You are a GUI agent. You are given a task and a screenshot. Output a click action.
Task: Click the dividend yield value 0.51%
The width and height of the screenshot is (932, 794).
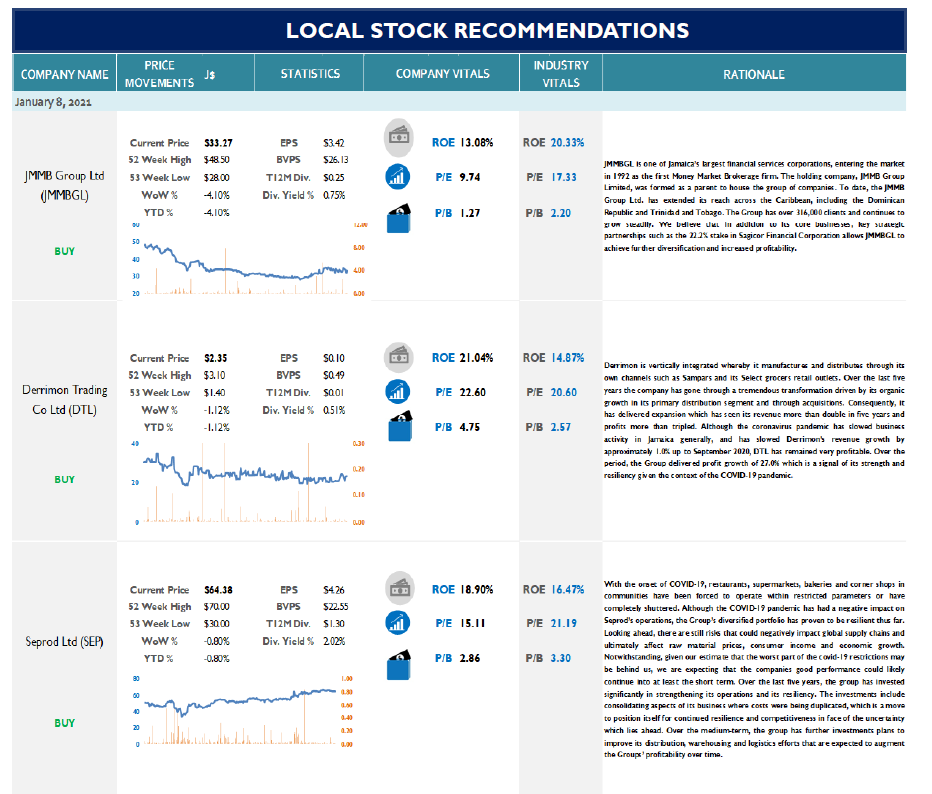coord(334,410)
